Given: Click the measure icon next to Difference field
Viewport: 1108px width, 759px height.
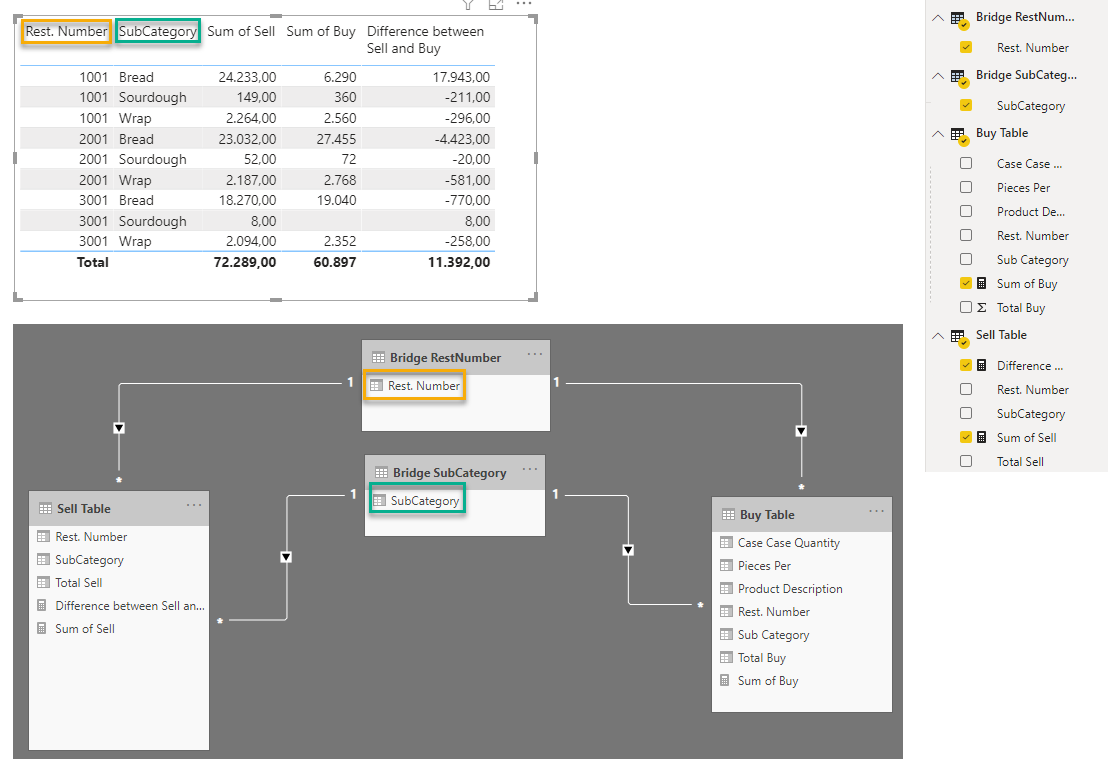Looking at the screenshot, I should click(982, 365).
